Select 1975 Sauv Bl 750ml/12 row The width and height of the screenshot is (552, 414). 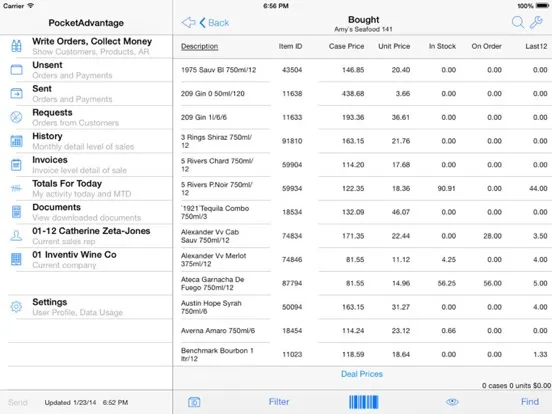pos(363,70)
